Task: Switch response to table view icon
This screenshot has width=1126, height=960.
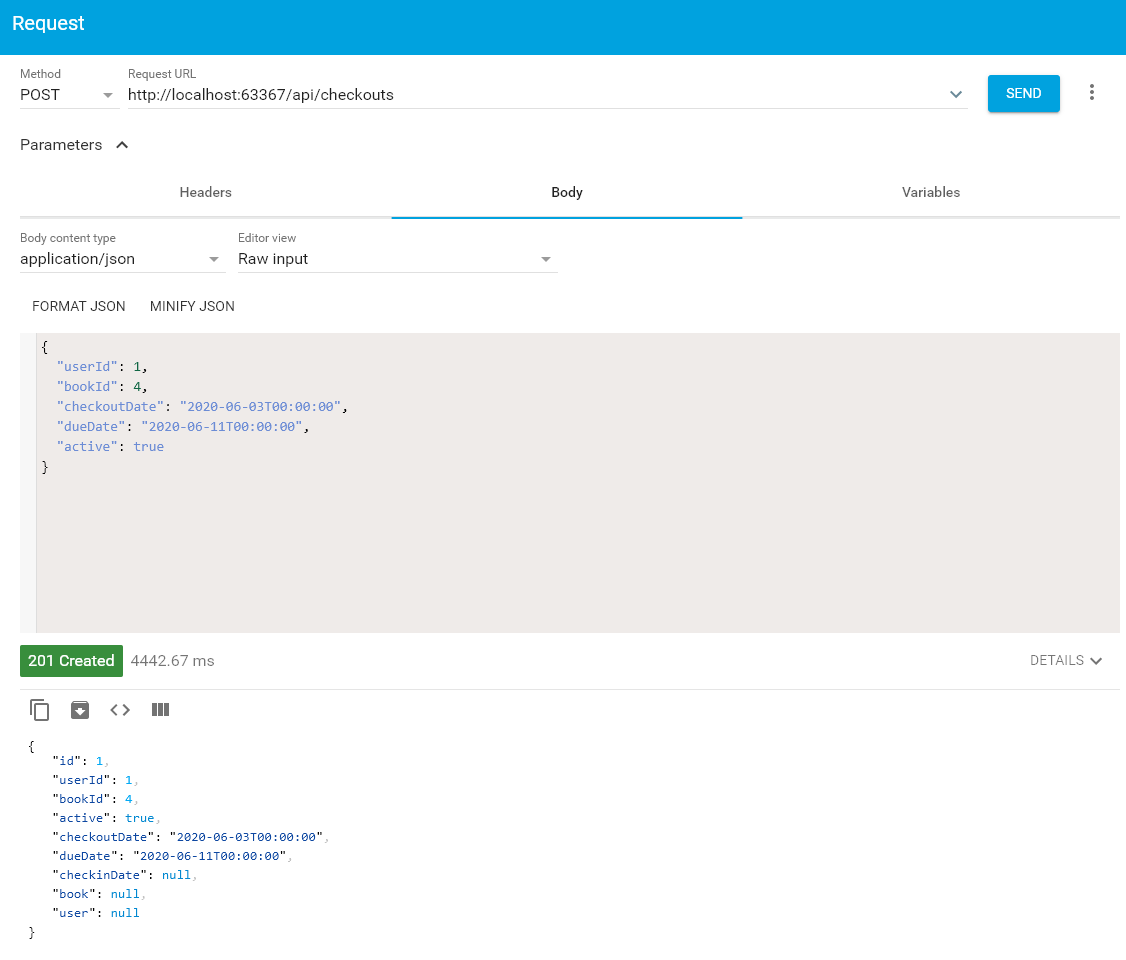Action: coord(160,710)
